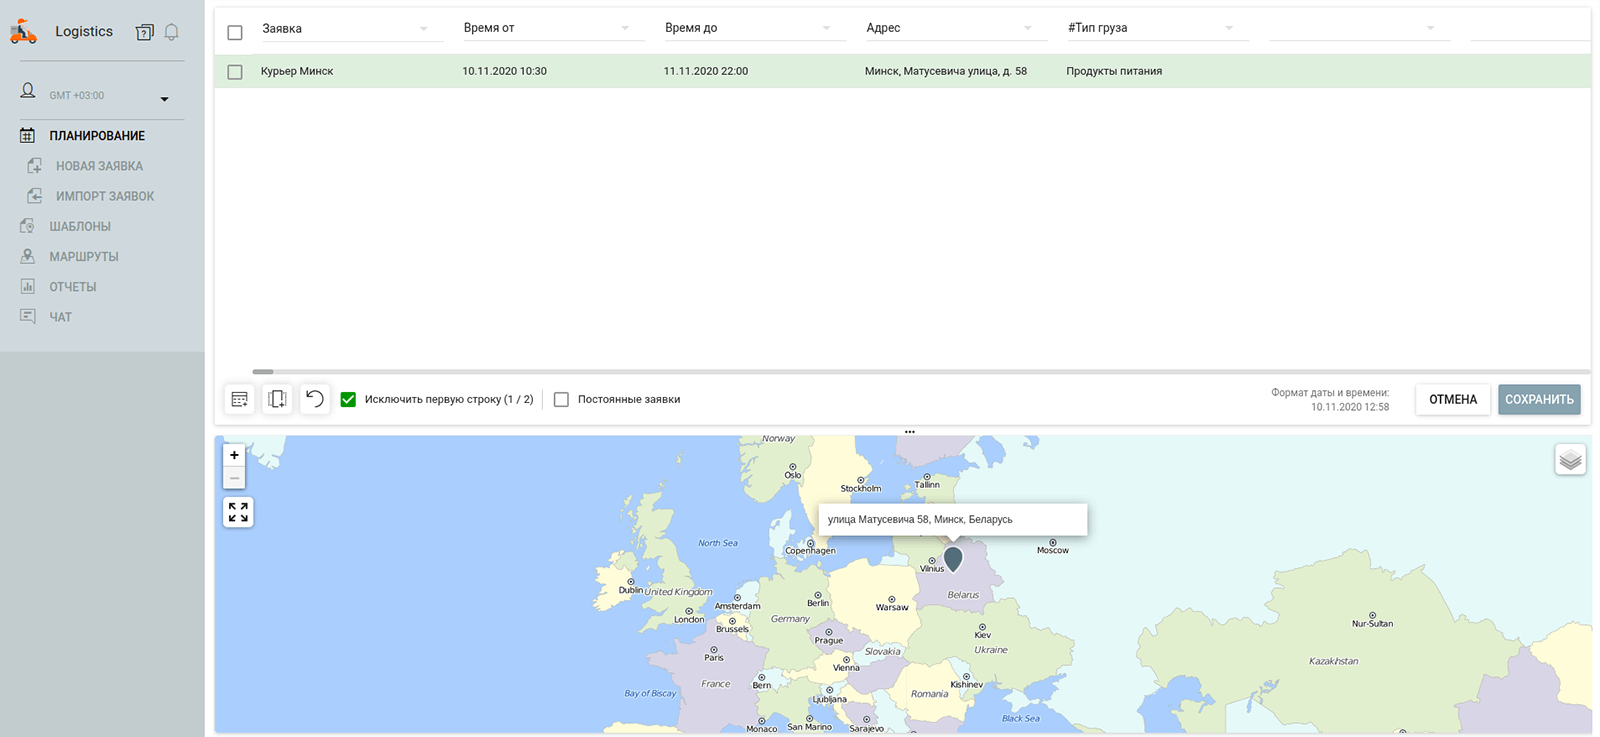Go to Отчеты in the sidebar
The height and width of the screenshot is (737, 1600).
(73, 287)
